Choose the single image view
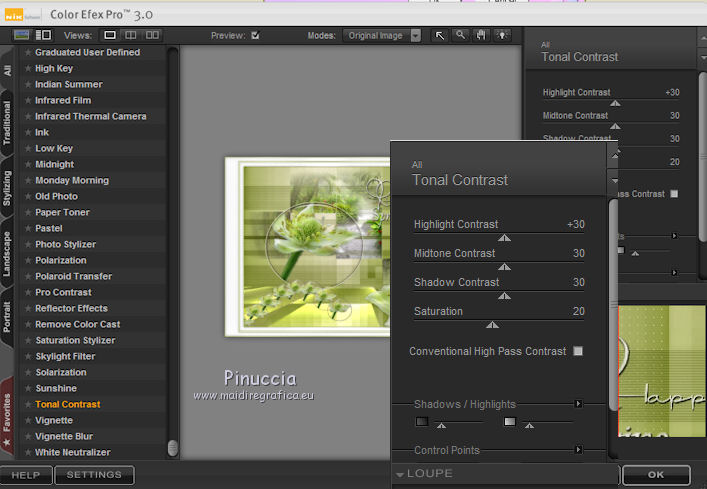The height and width of the screenshot is (489, 707). click(x=110, y=35)
